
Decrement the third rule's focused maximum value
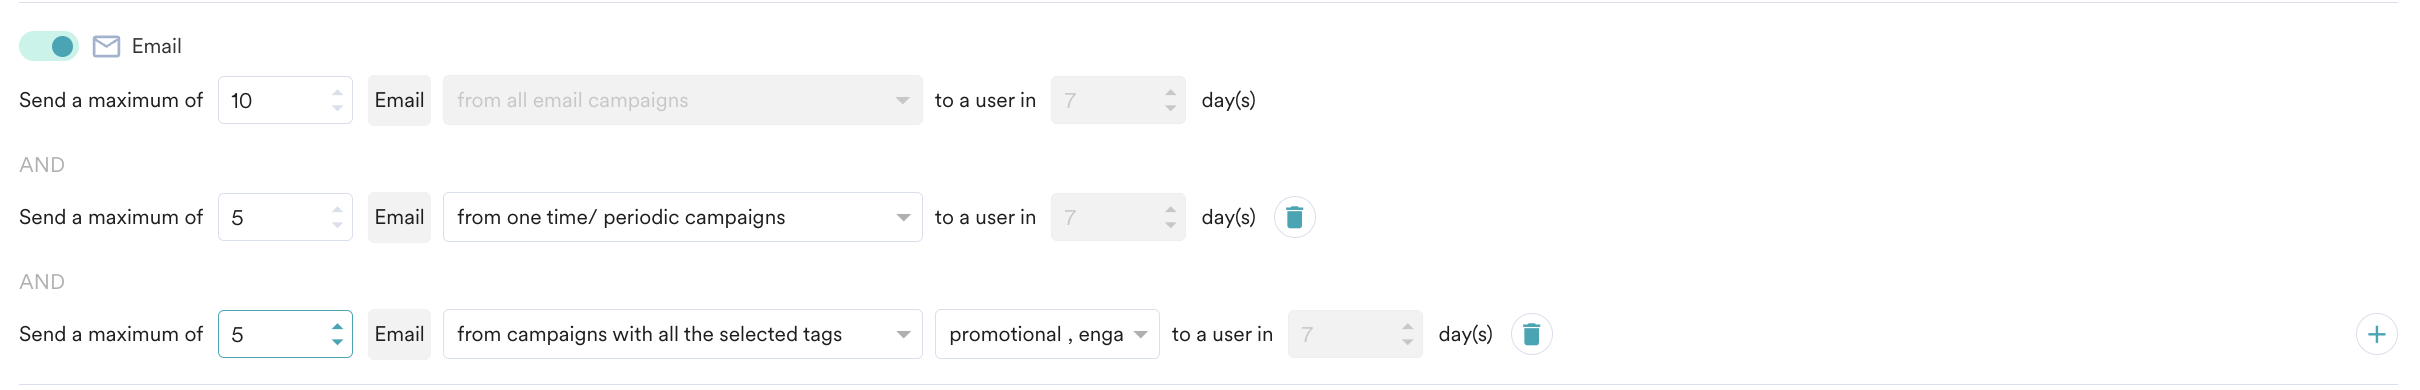coord(337,342)
